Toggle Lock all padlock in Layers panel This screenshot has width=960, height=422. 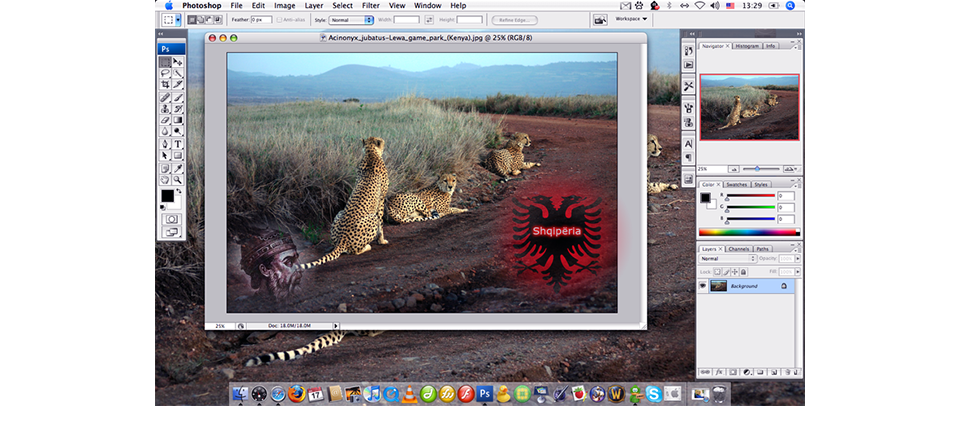(743, 272)
